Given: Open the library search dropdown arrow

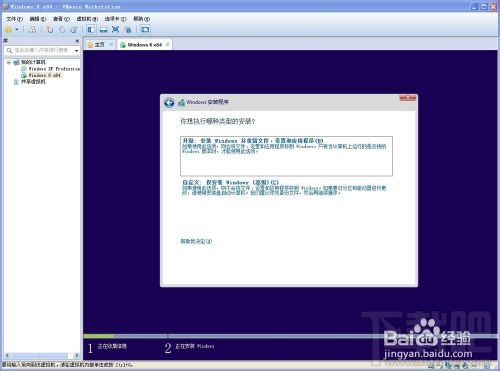Looking at the screenshot, I should point(77,51).
